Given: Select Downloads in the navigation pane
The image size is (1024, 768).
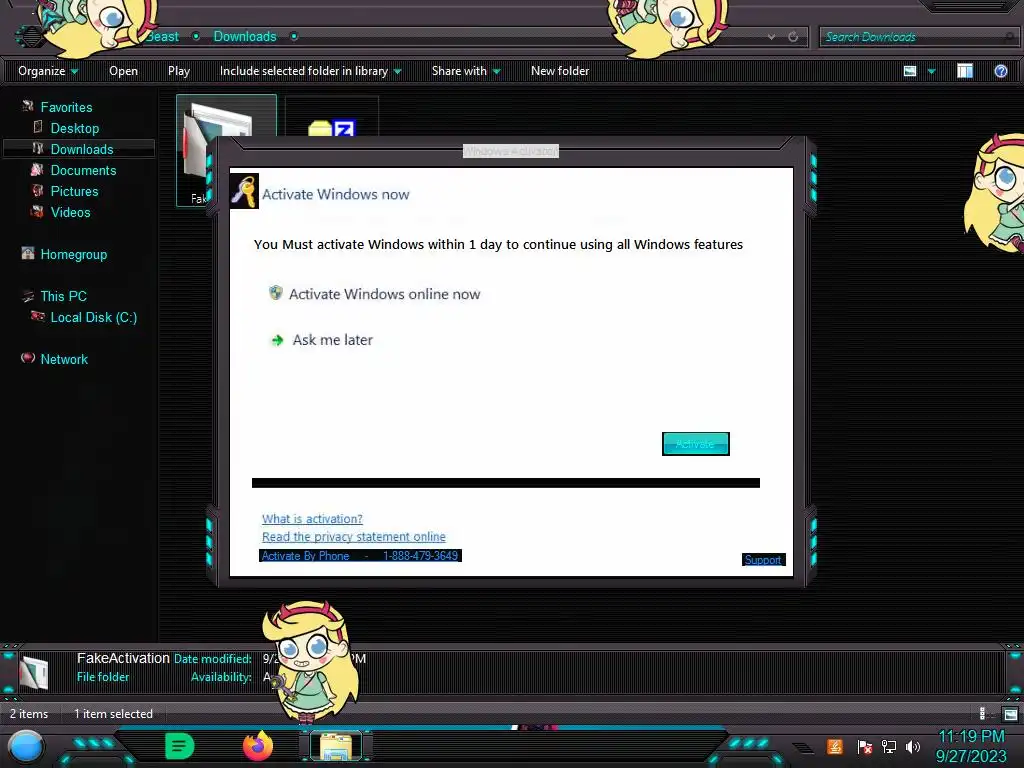Looking at the screenshot, I should point(82,149).
